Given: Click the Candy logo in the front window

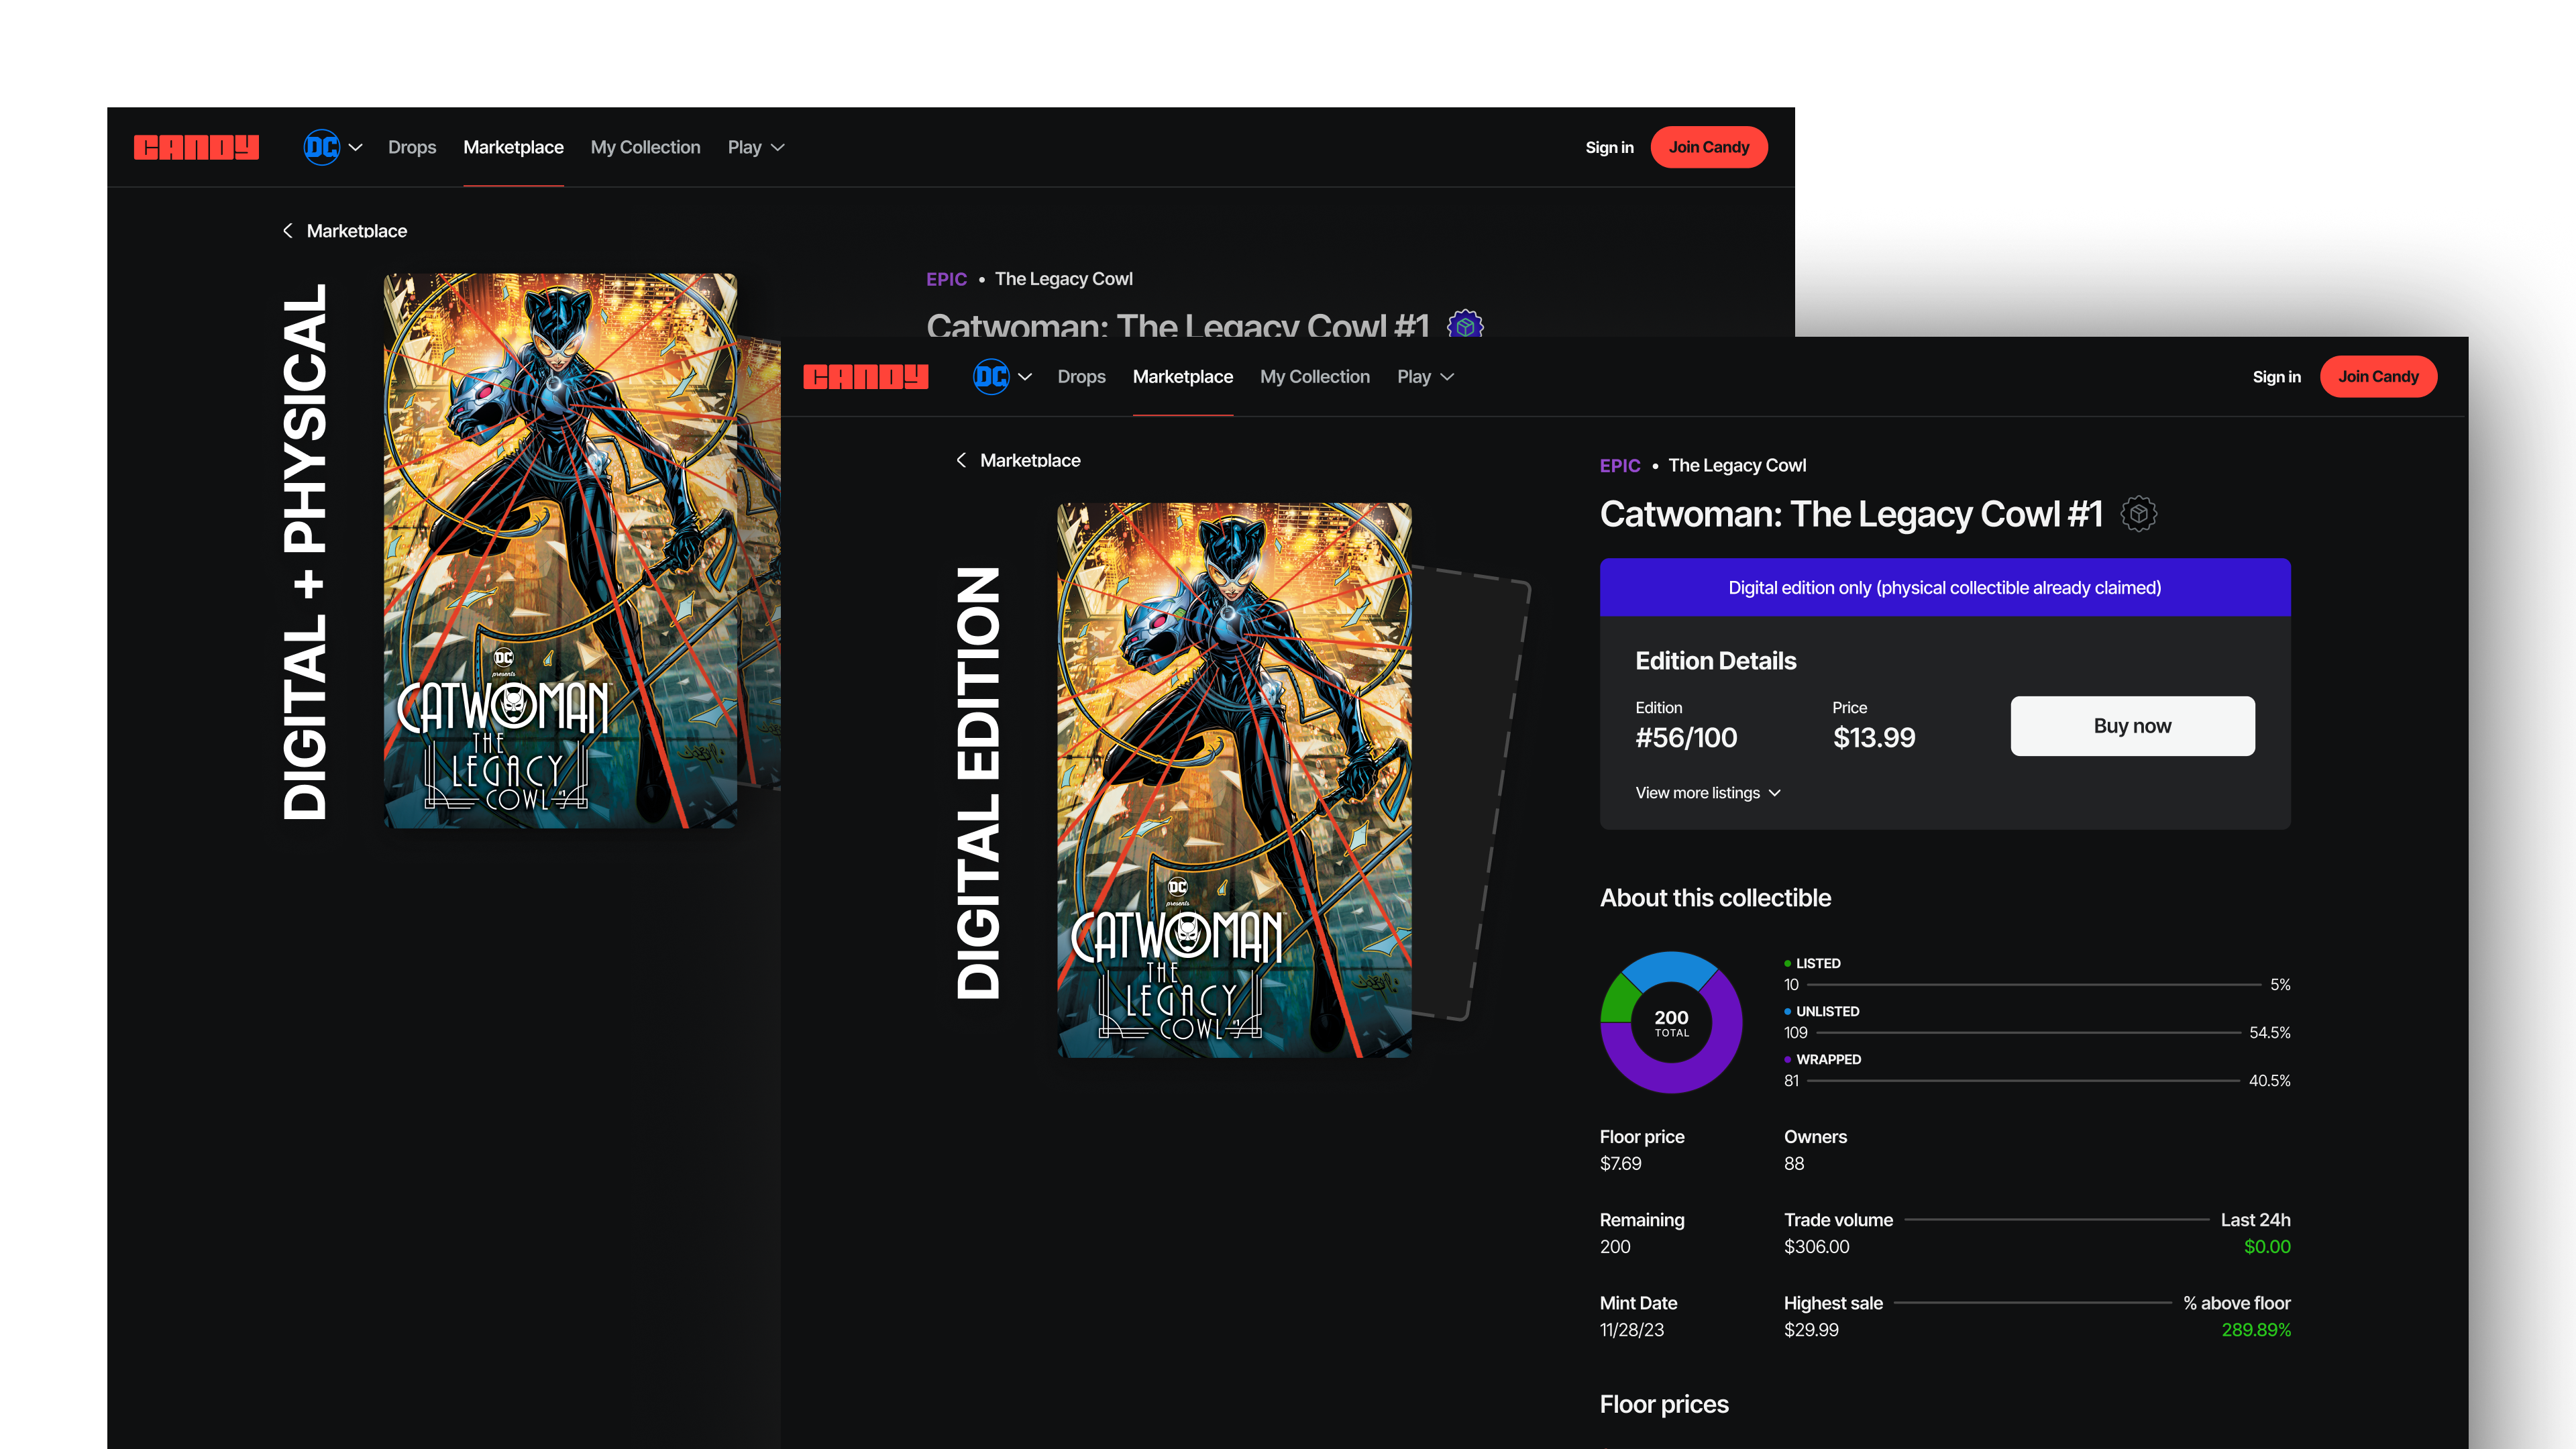Looking at the screenshot, I should 865,377.
